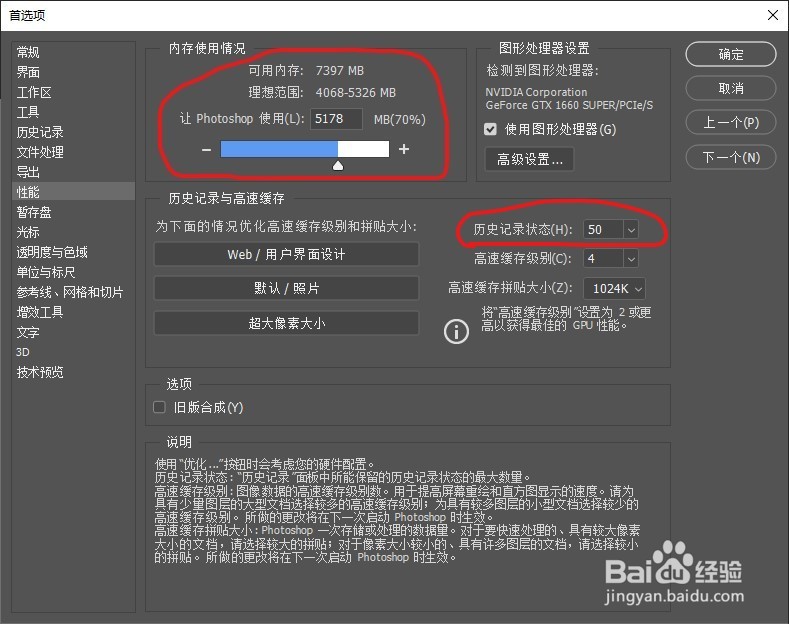This screenshot has height=624, width=789.
Task: Select 工具 category
Action: click(73, 112)
